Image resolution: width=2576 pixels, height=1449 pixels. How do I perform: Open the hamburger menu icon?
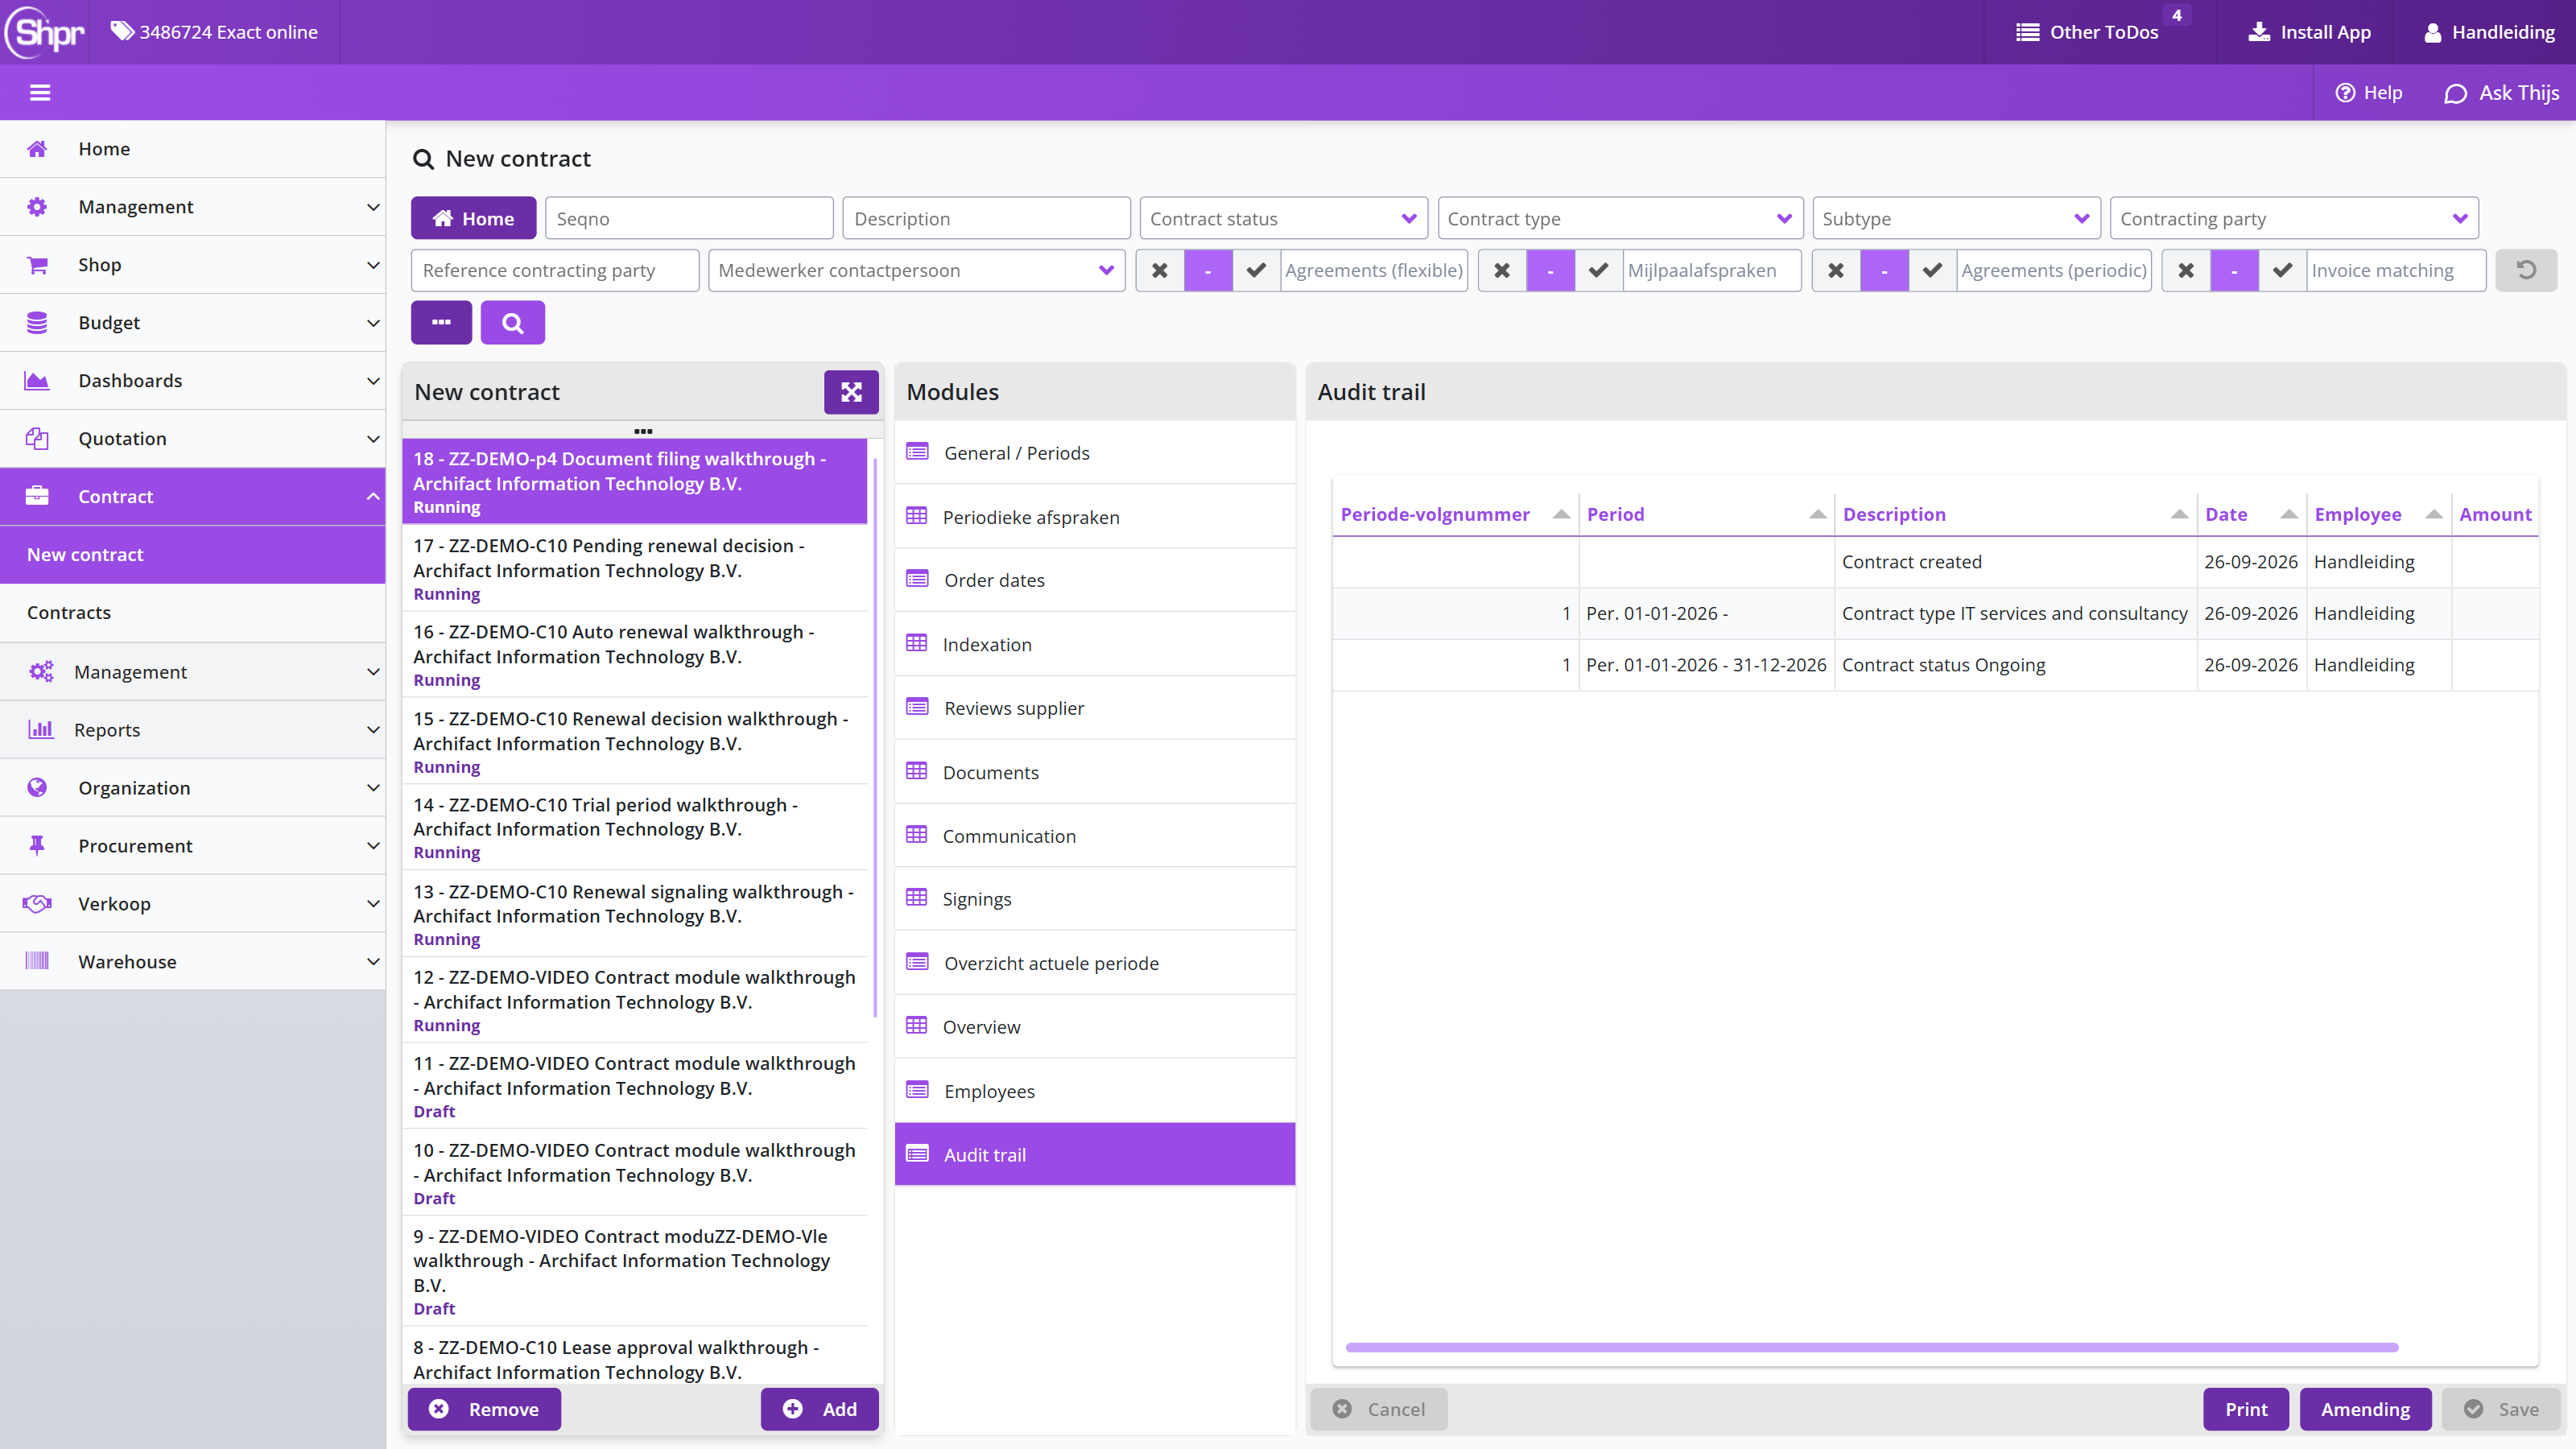tap(40, 93)
